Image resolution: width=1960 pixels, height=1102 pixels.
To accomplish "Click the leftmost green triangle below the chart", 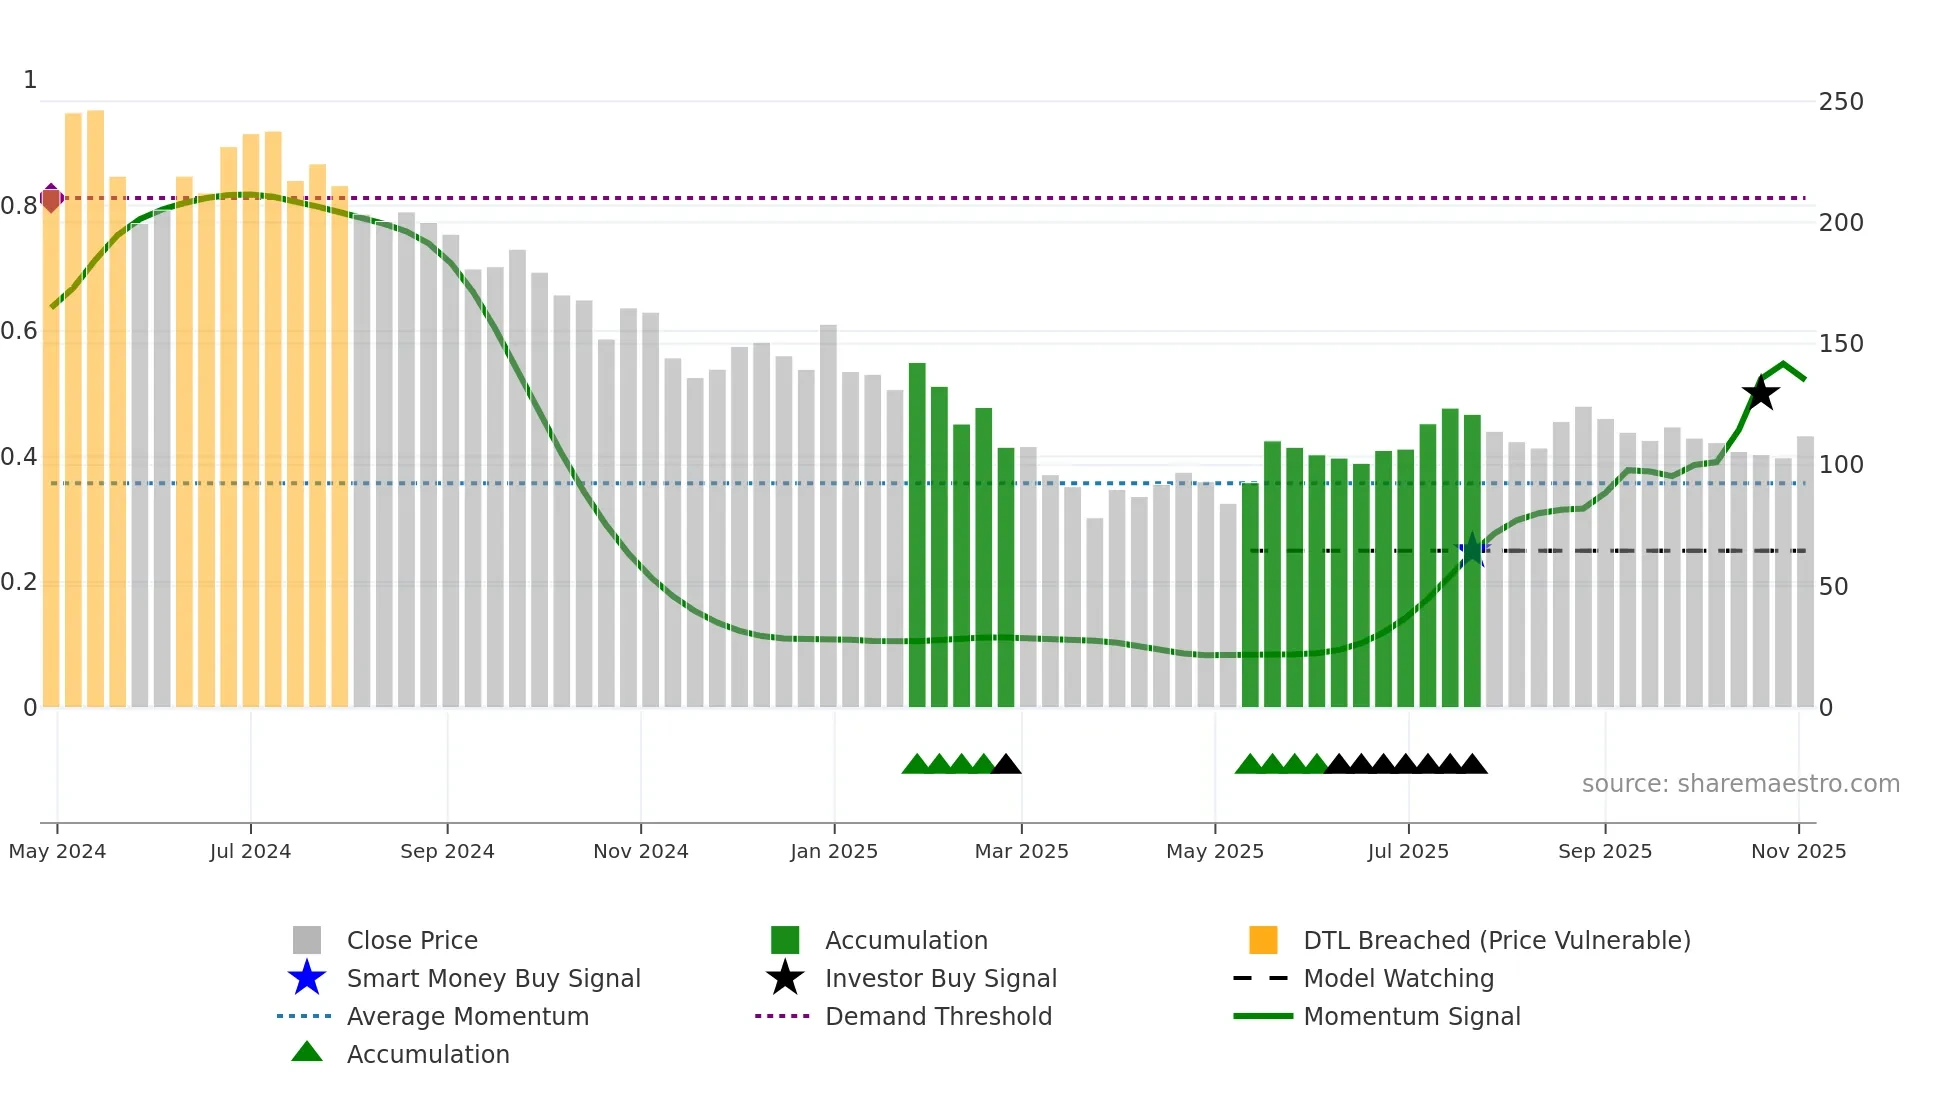I will tap(916, 765).
